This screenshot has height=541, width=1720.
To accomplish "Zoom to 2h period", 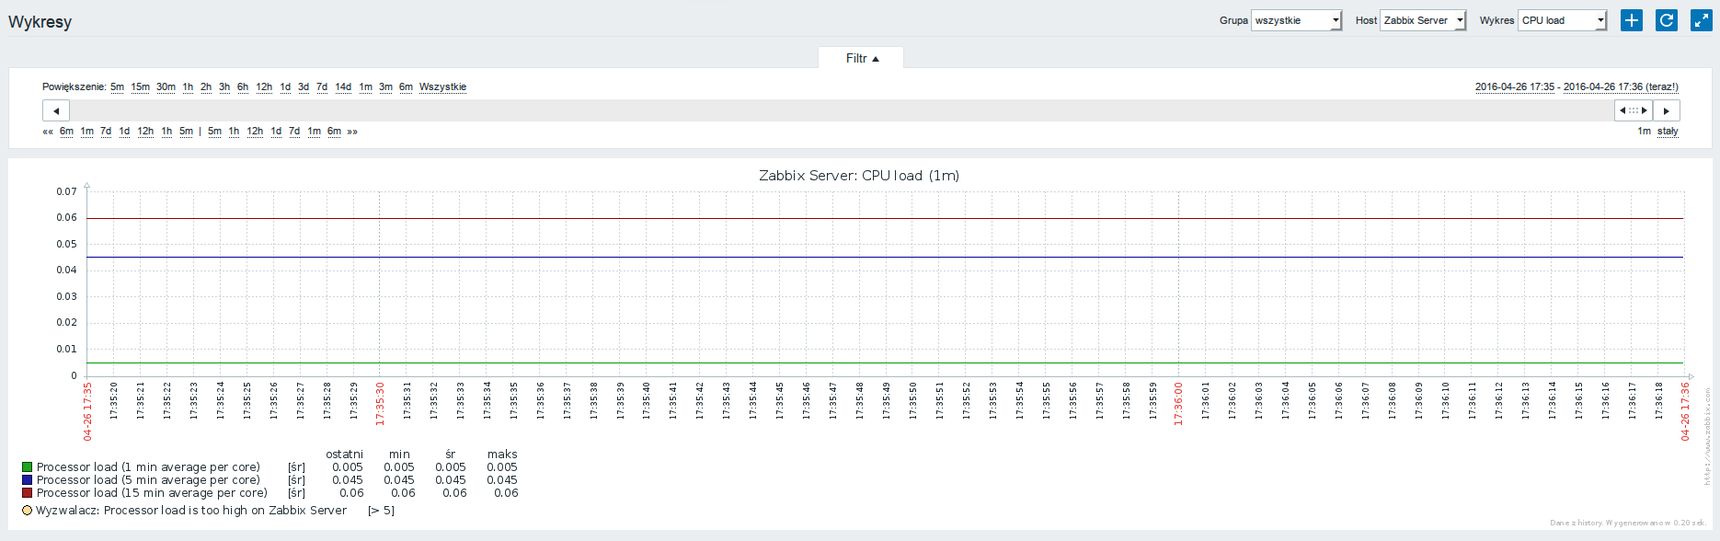I will click(206, 87).
